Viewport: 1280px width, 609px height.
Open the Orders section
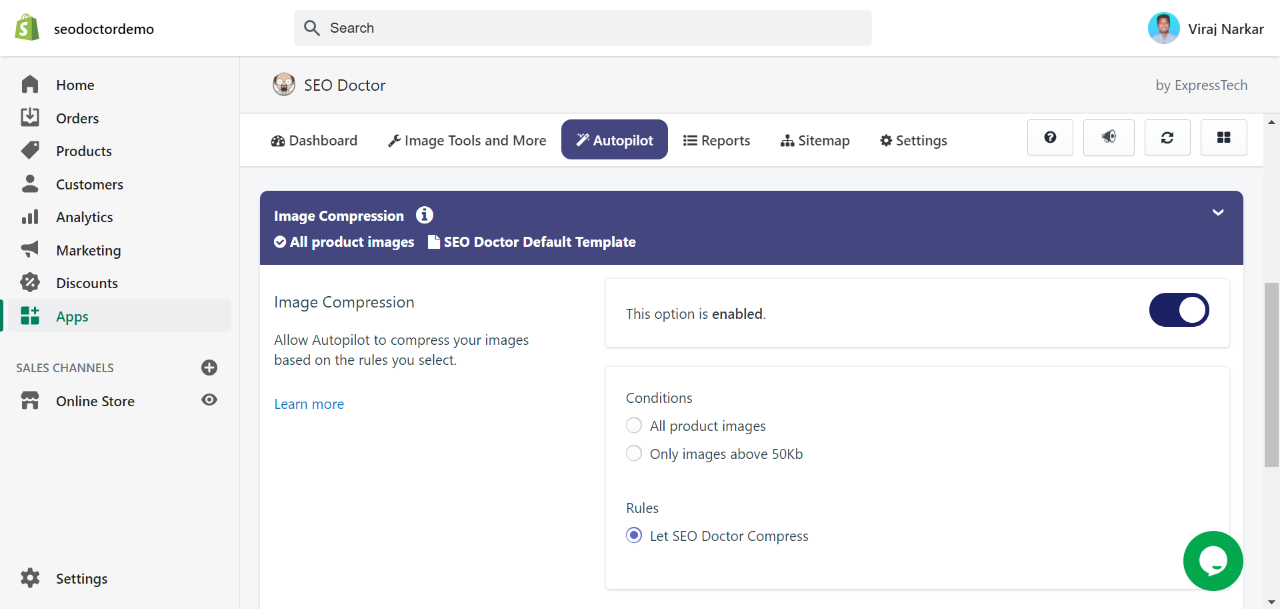(77, 118)
